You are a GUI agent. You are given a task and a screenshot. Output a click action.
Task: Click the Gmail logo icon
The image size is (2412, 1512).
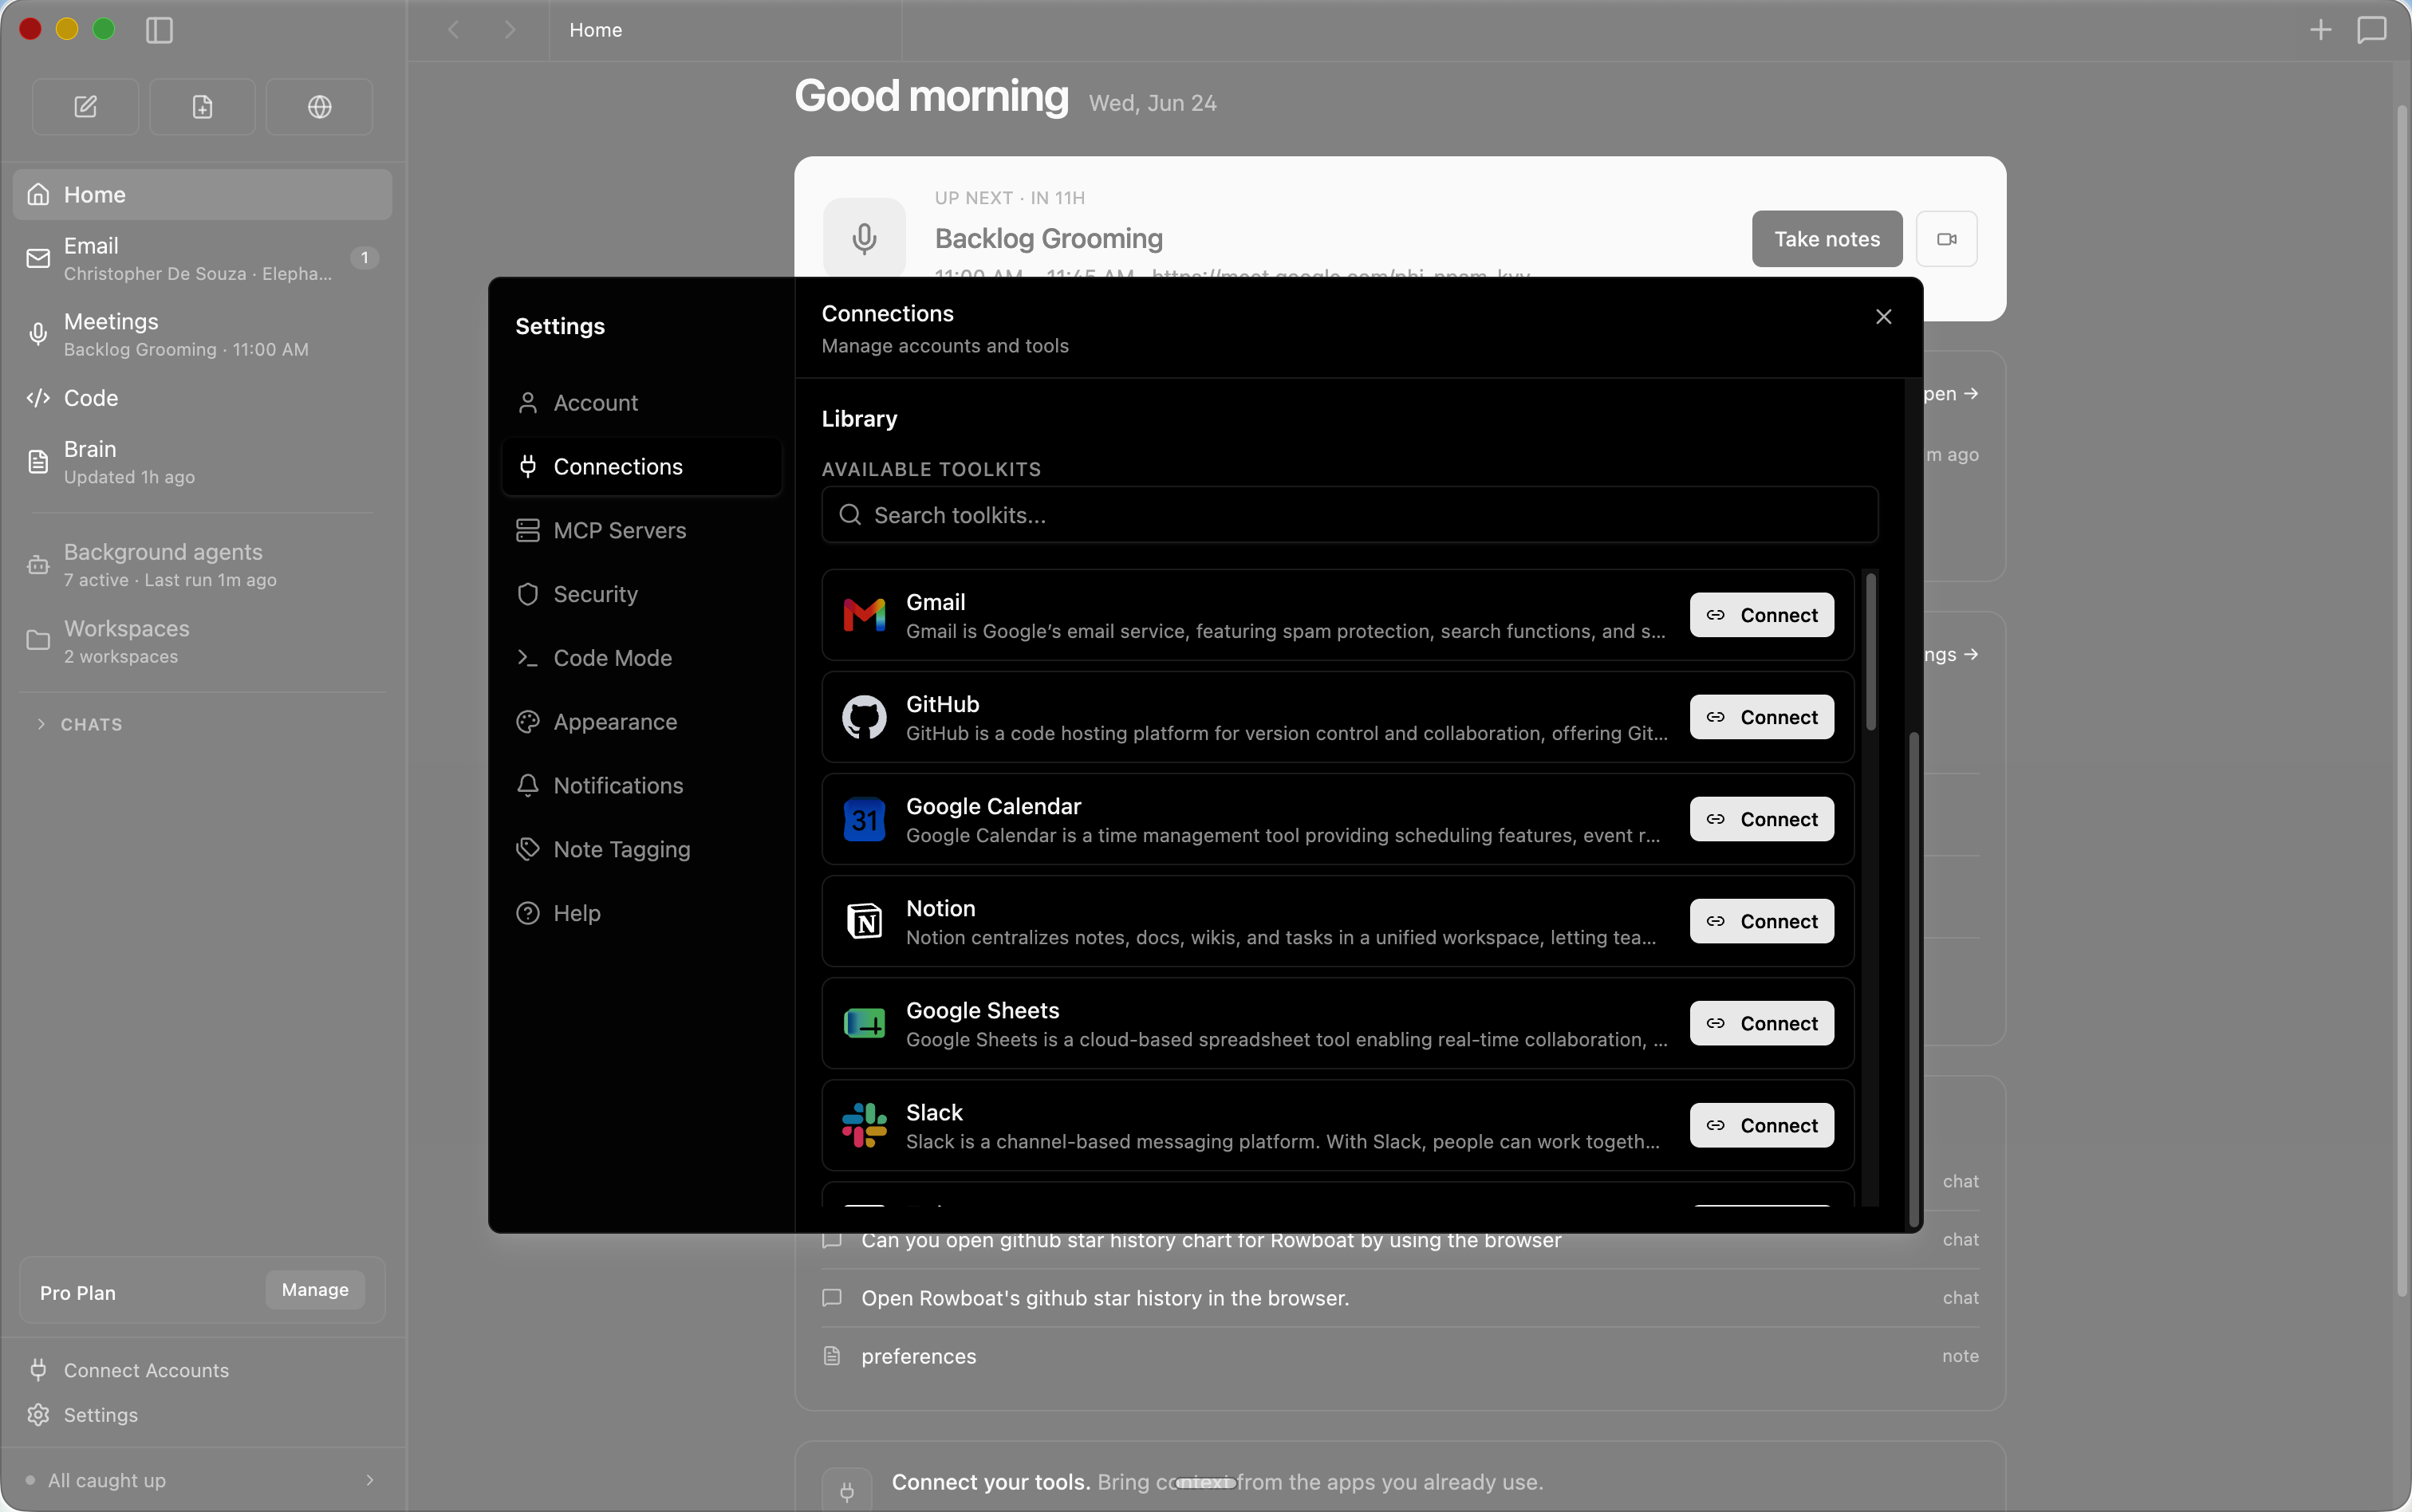click(865, 615)
